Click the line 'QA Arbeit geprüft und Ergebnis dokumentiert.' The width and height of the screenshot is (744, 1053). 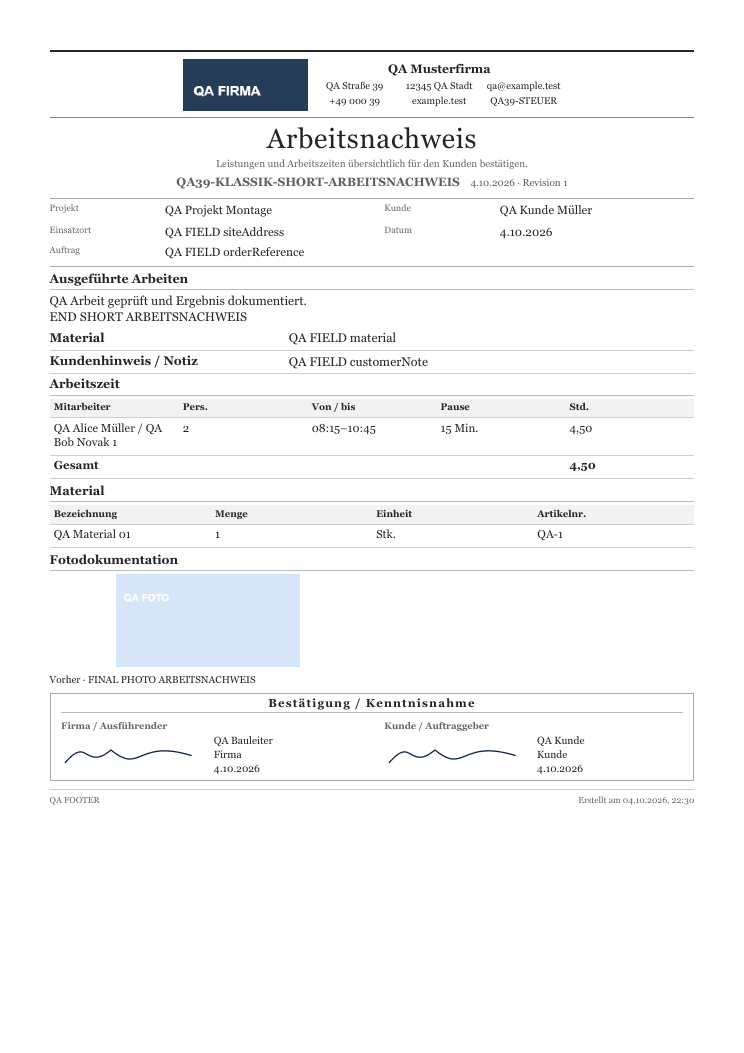[x=178, y=301]
